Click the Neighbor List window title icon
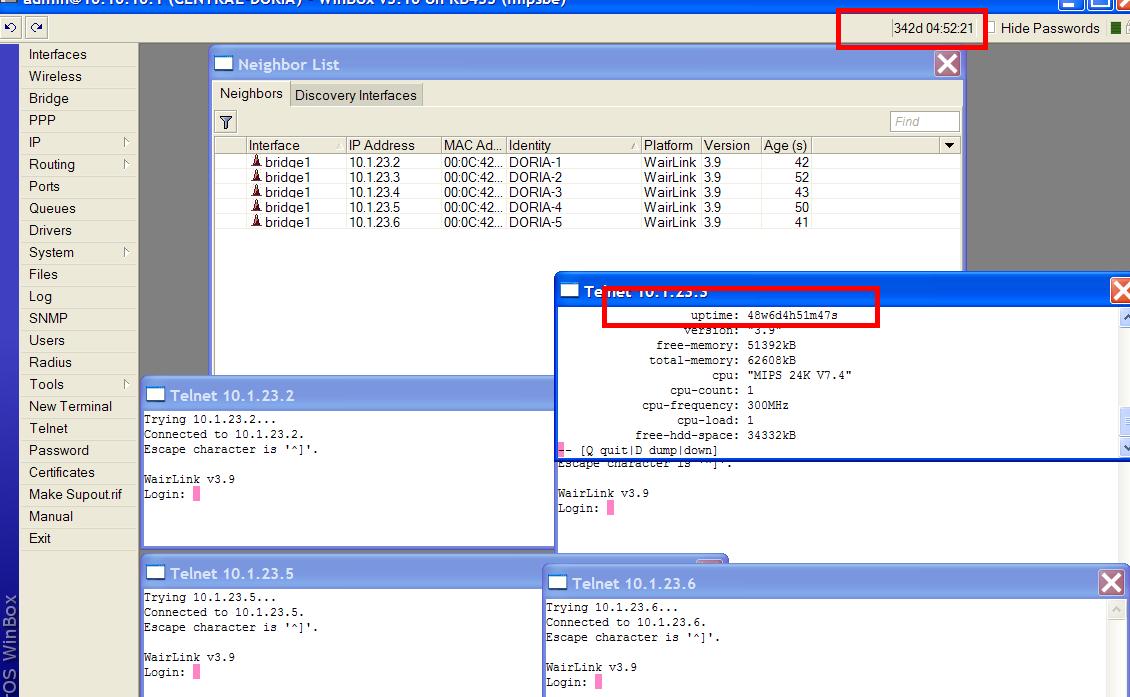 click(224, 63)
